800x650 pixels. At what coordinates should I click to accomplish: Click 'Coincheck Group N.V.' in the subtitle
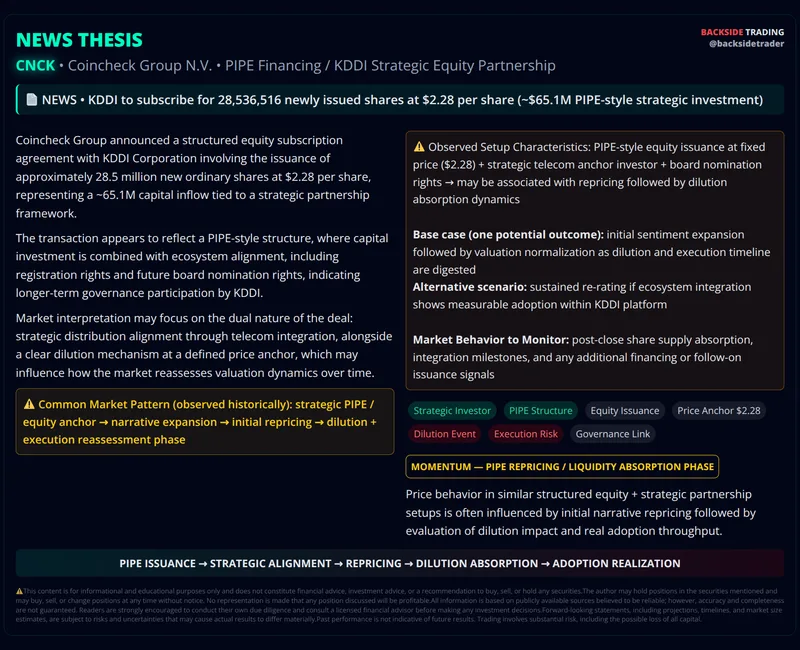140,65
